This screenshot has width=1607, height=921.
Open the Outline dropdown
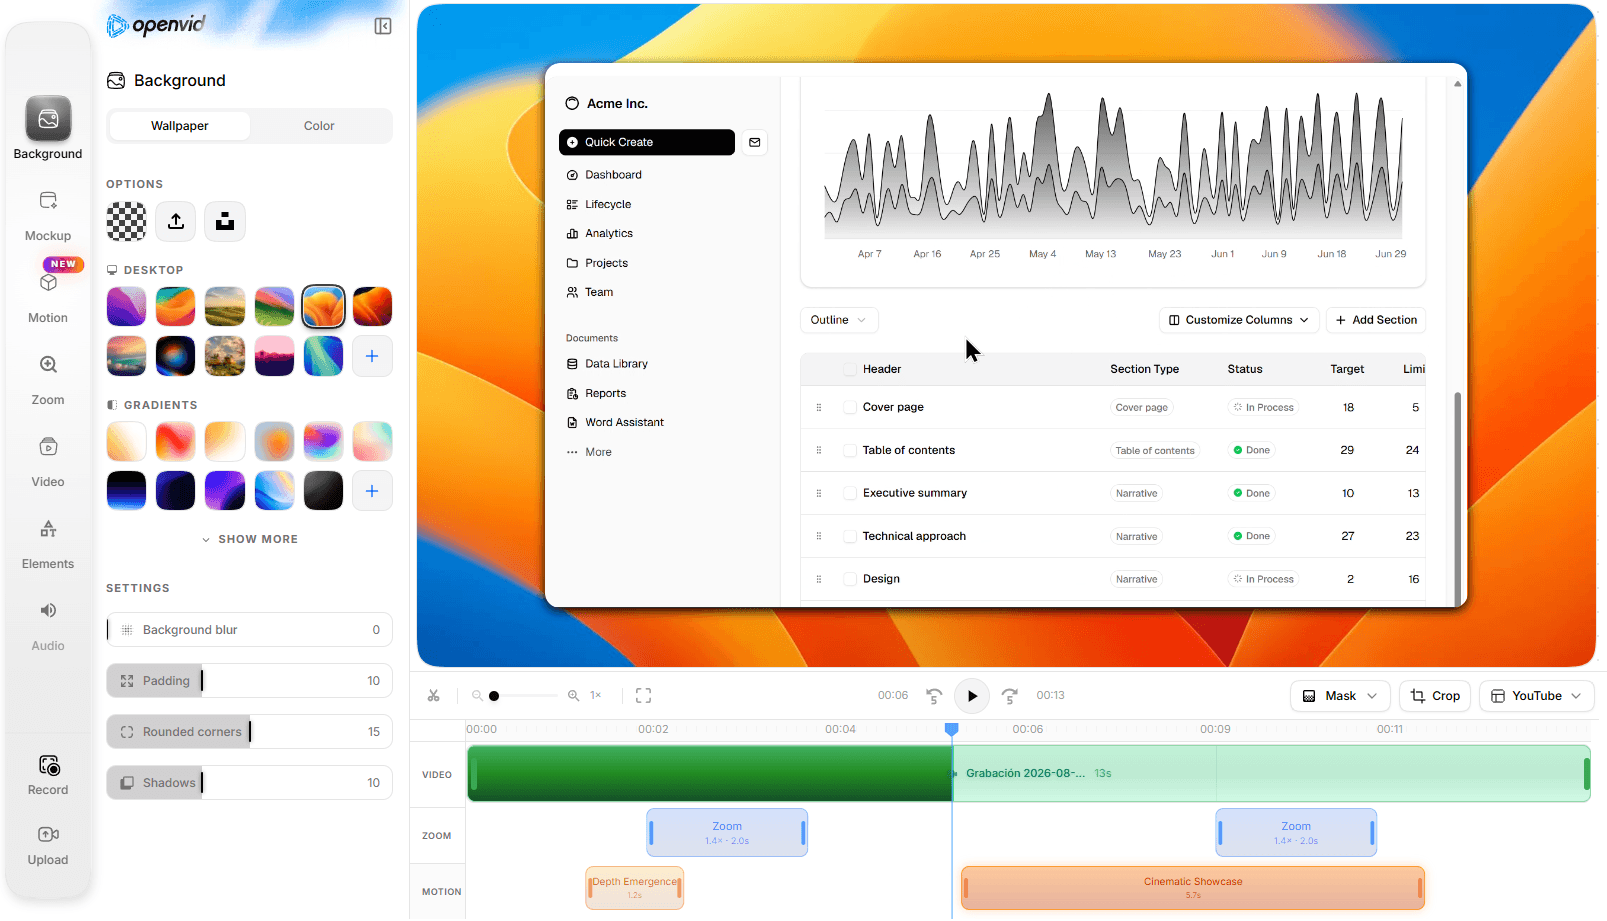(x=839, y=320)
